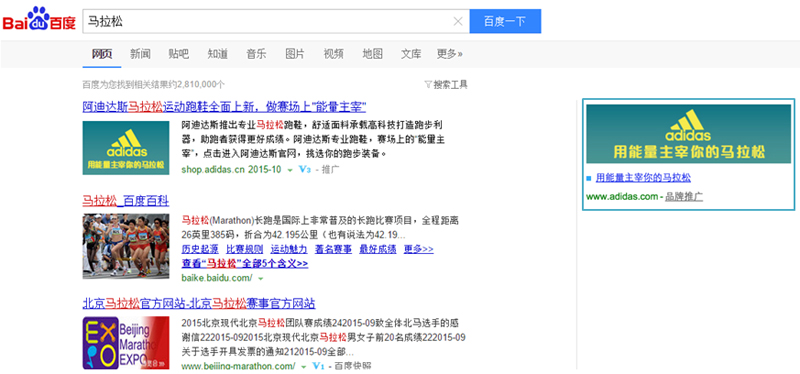Open 百度快照 cached snapshot link
The image size is (800, 374).
[x=353, y=366]
